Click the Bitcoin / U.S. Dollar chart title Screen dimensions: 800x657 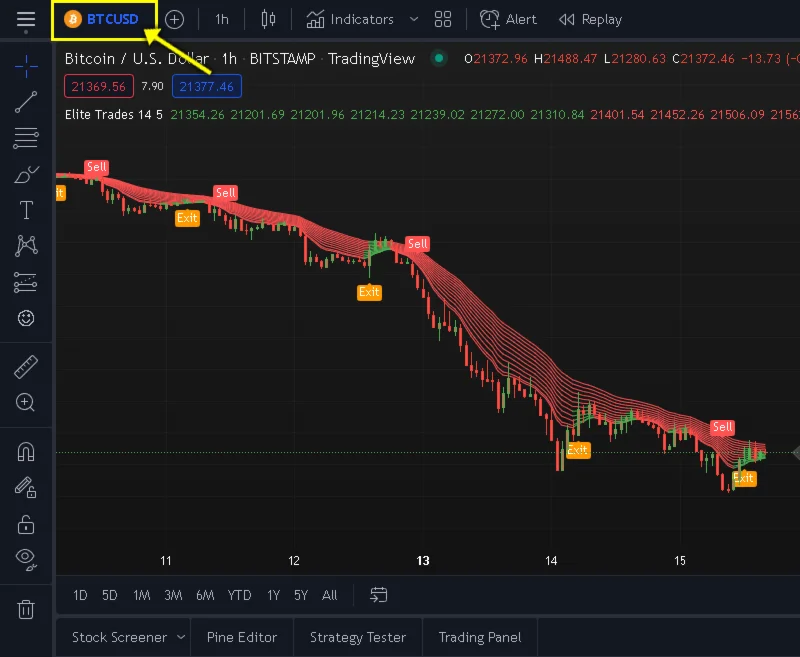(137, 59)
